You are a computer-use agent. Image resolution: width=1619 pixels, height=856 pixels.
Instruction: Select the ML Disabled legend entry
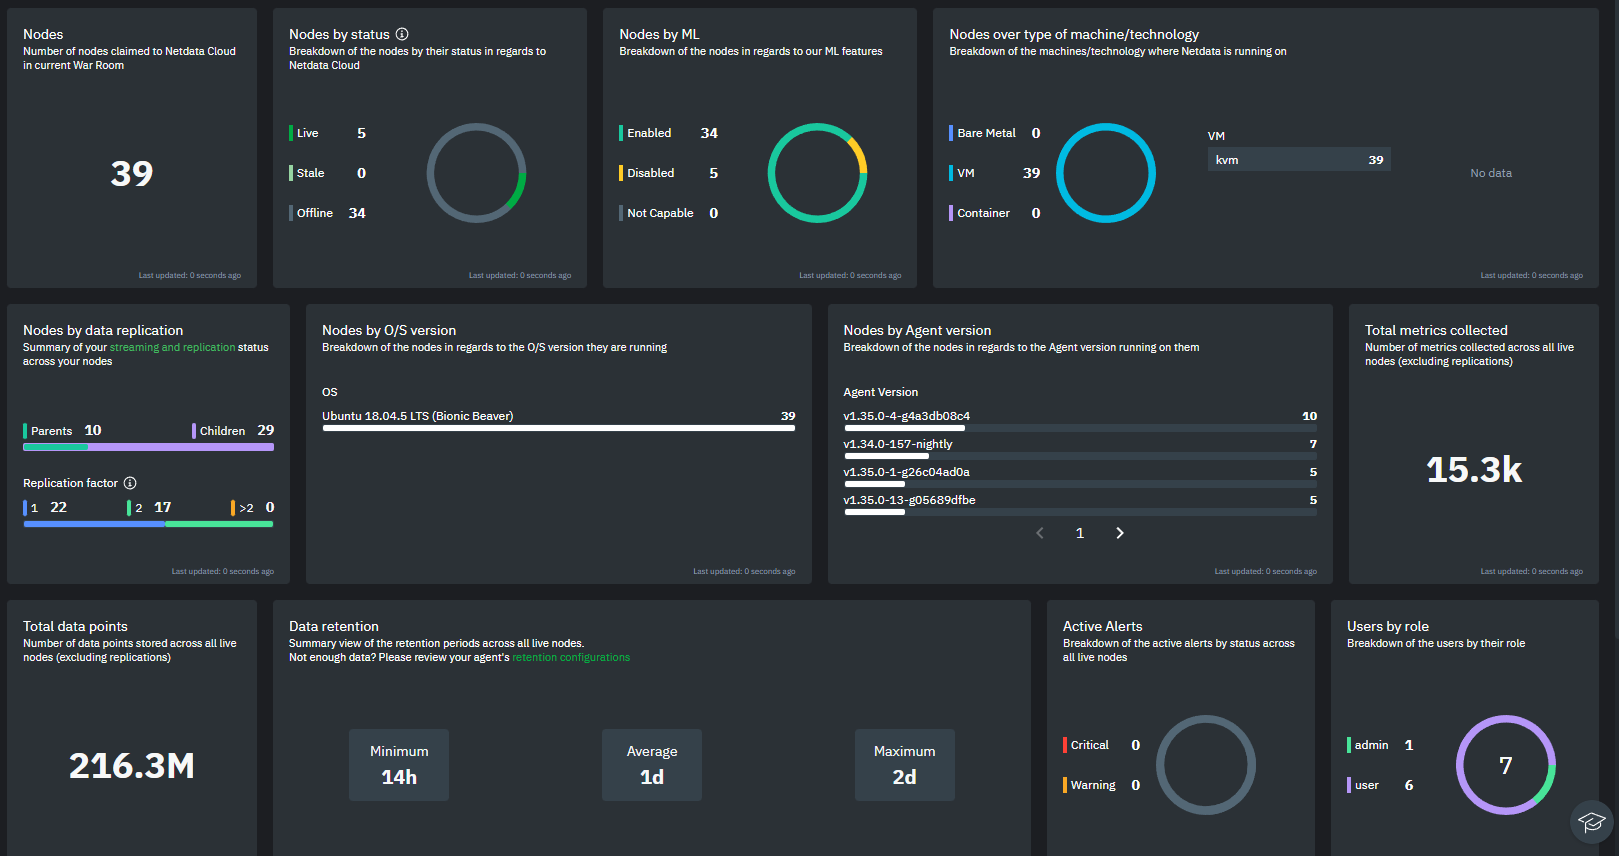pos(669,173)
